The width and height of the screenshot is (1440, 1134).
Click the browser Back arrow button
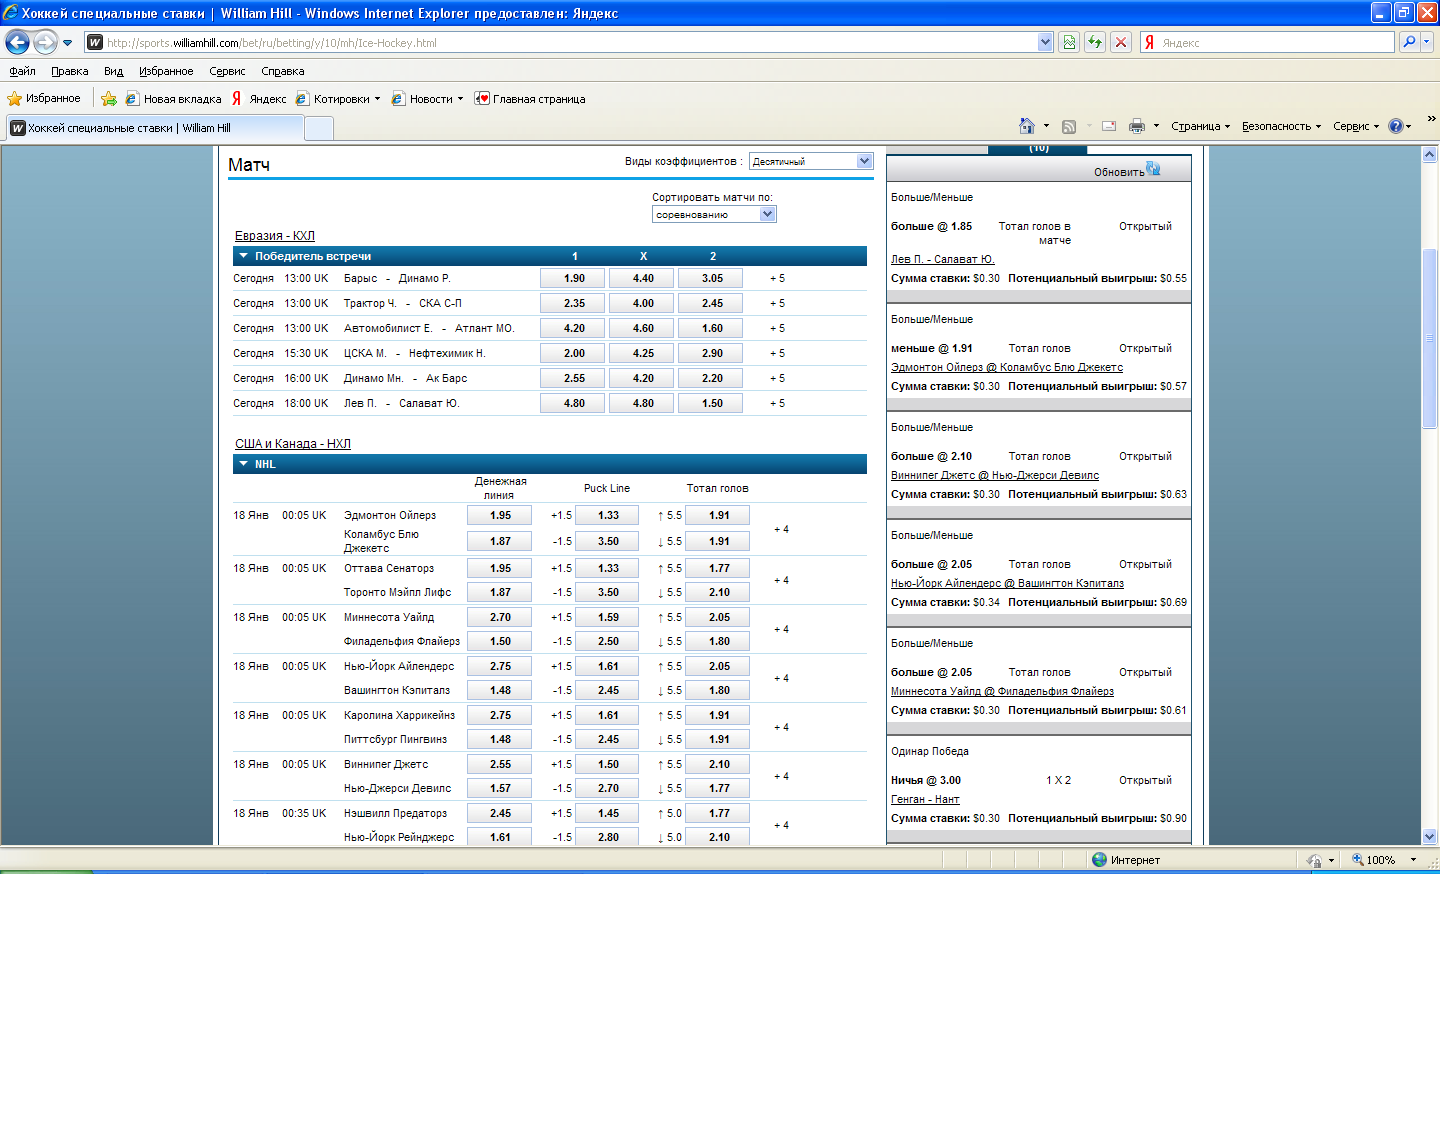tap(17, 42)
